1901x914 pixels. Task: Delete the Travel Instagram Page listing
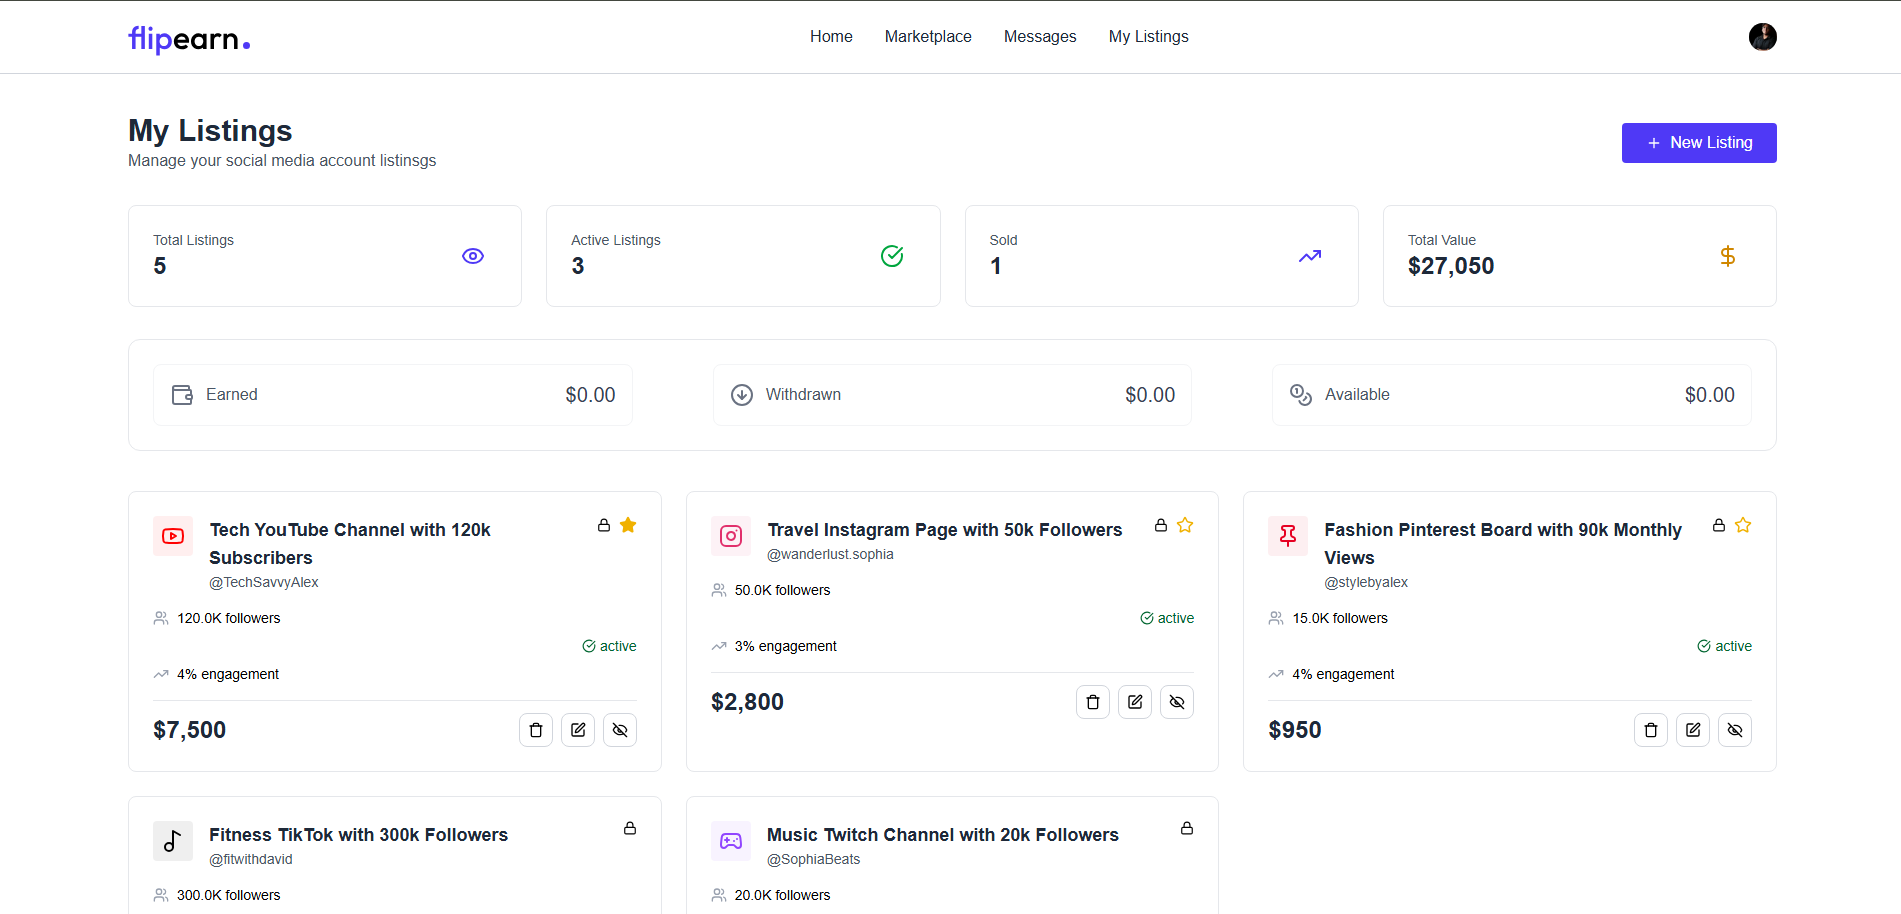(x=1093, y=702)
